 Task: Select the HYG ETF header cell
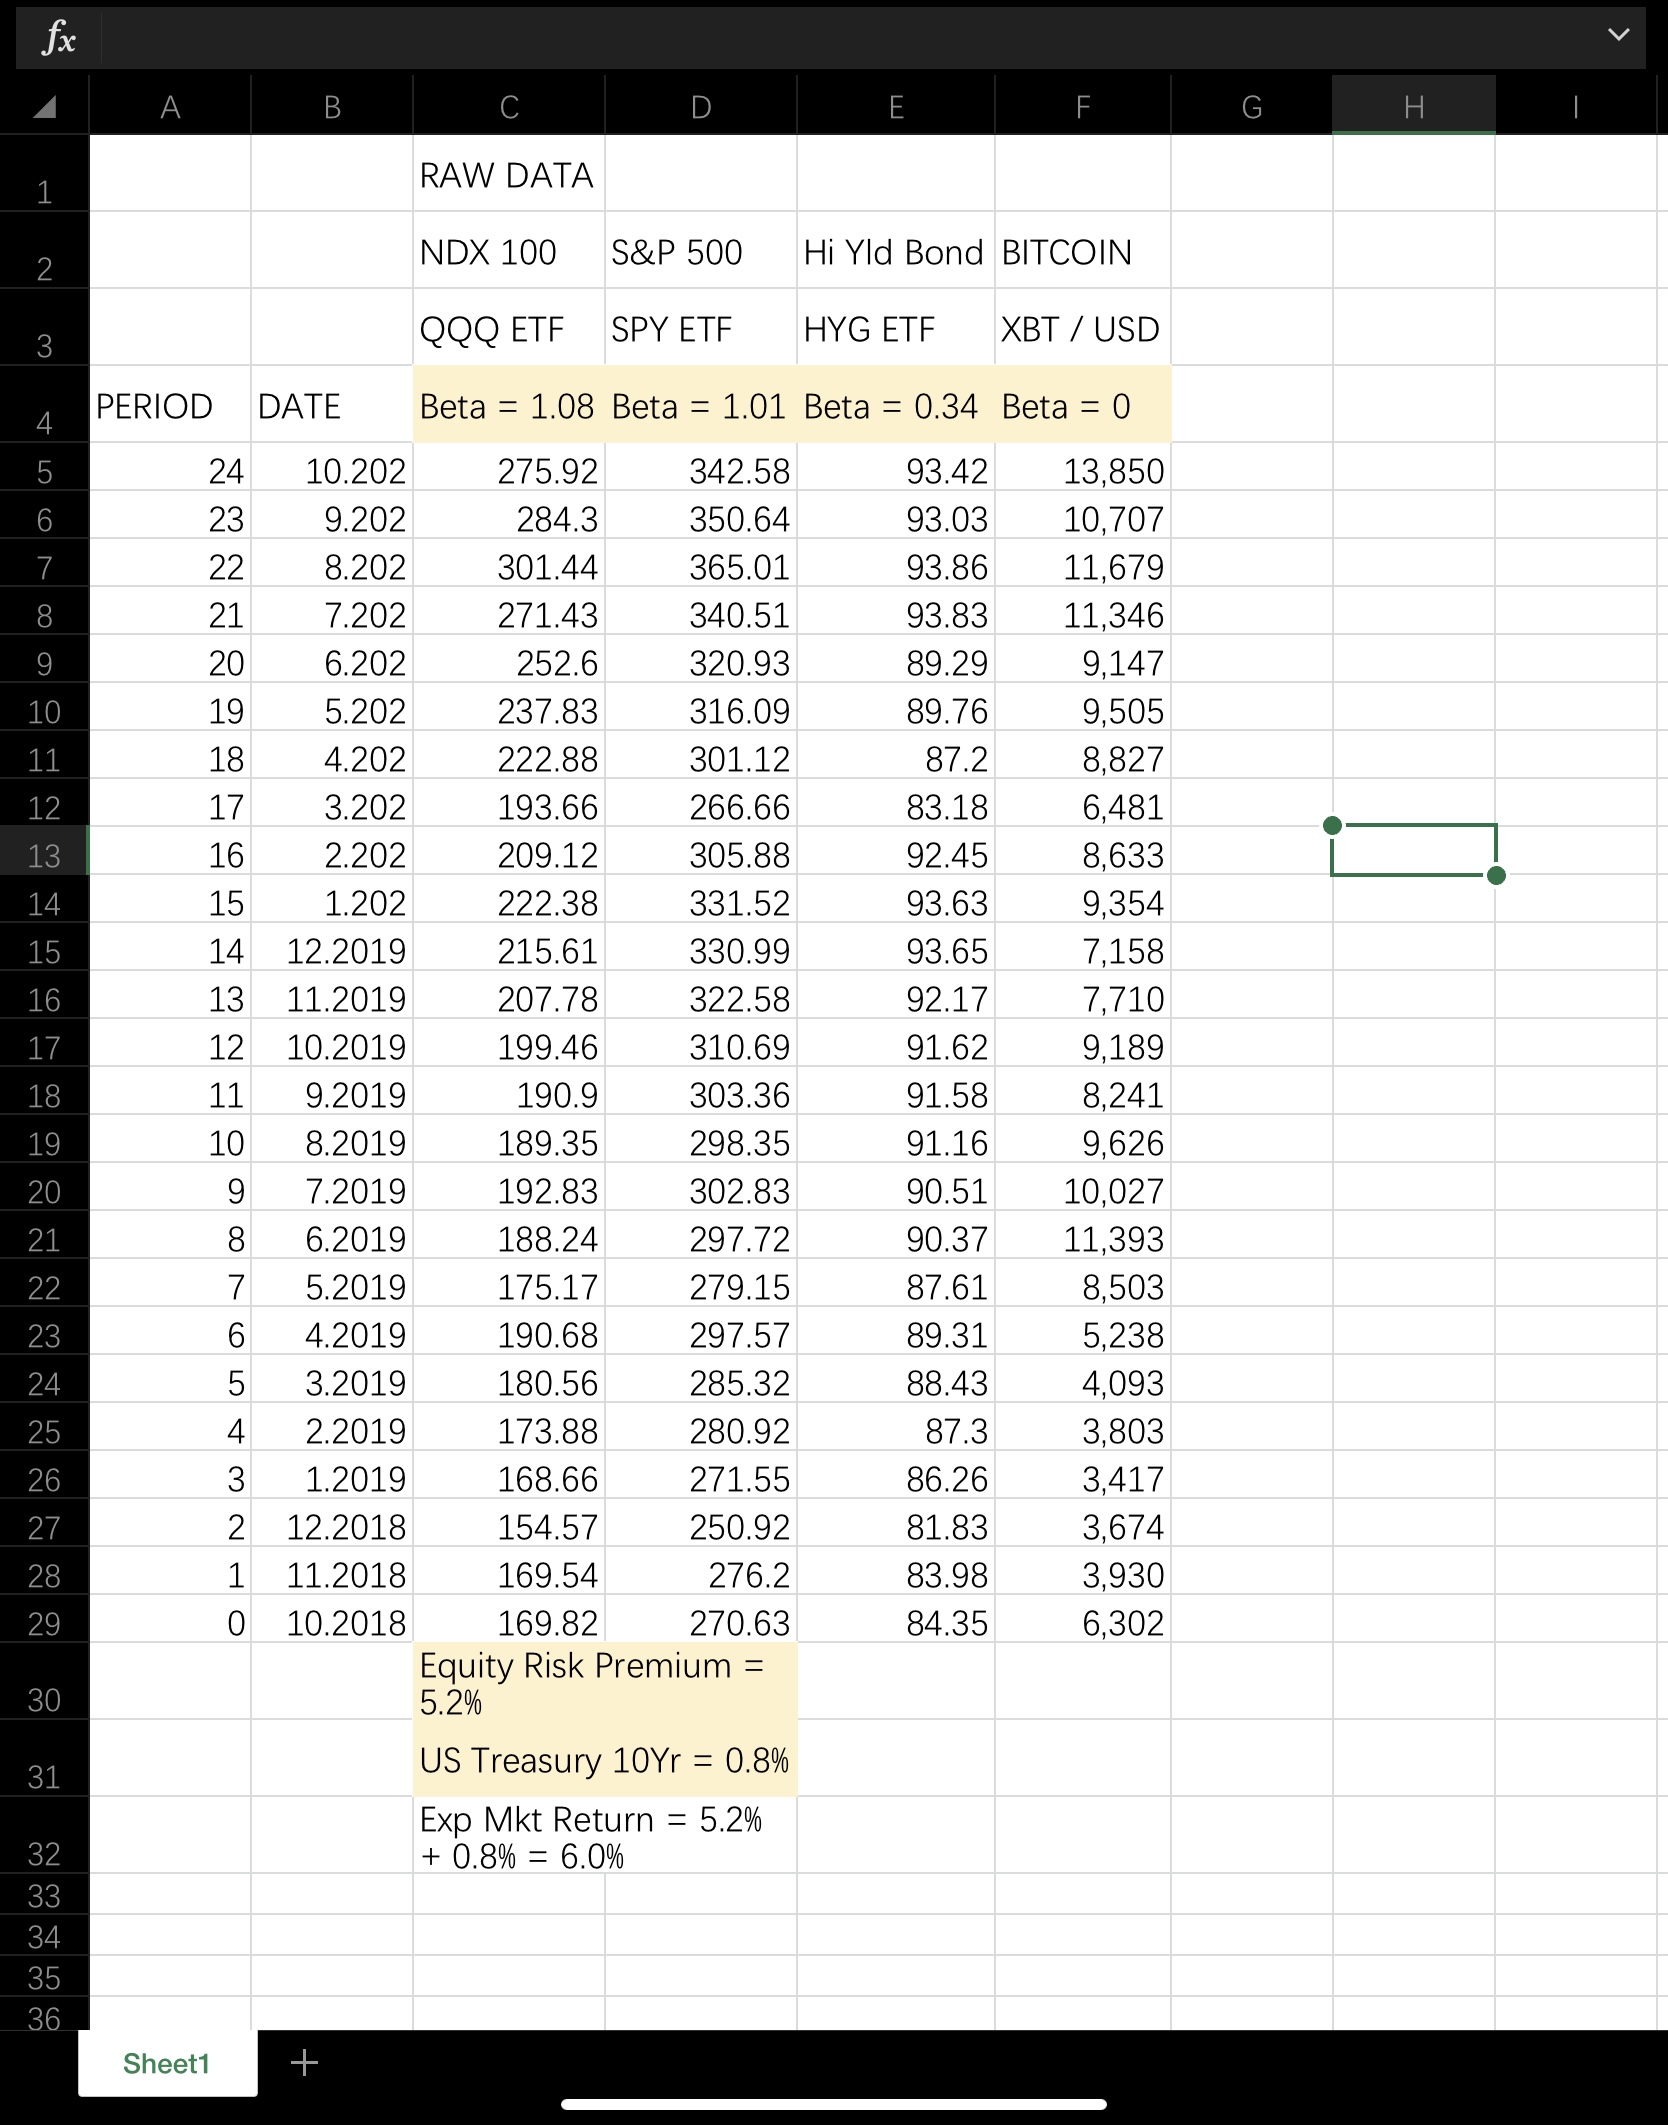895,329
